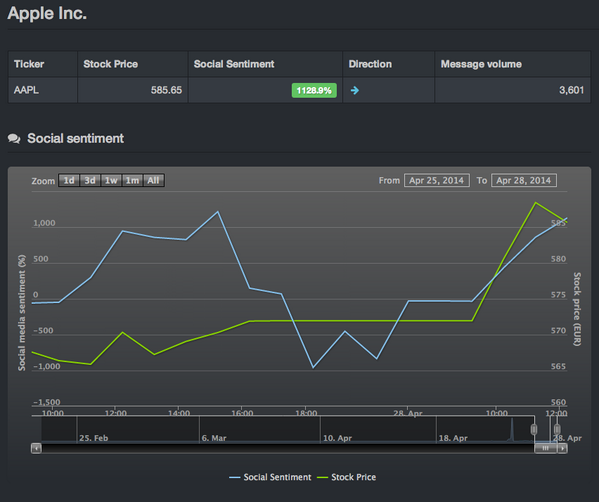Set zoom to 1m
Viewport: 599px width, 502px height.
pyautogui.click(x=133, y=180)
